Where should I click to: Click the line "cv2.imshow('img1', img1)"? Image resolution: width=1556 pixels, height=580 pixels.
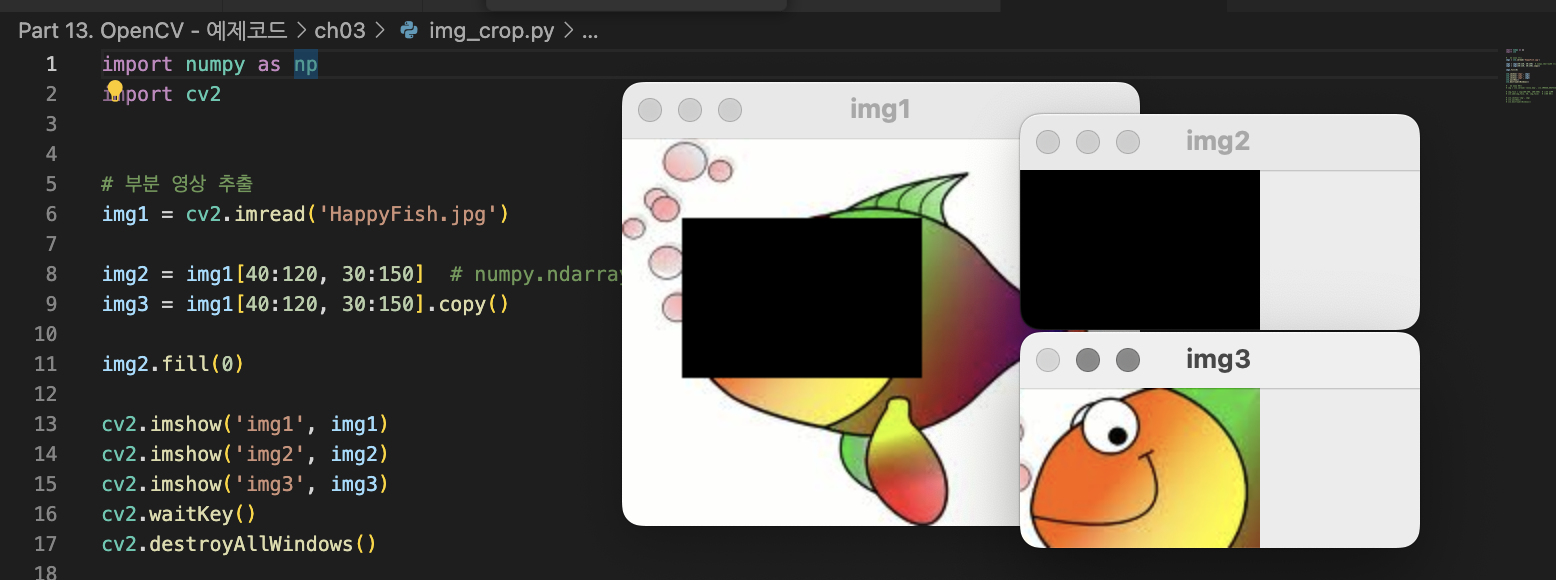(x=245, y=424)
